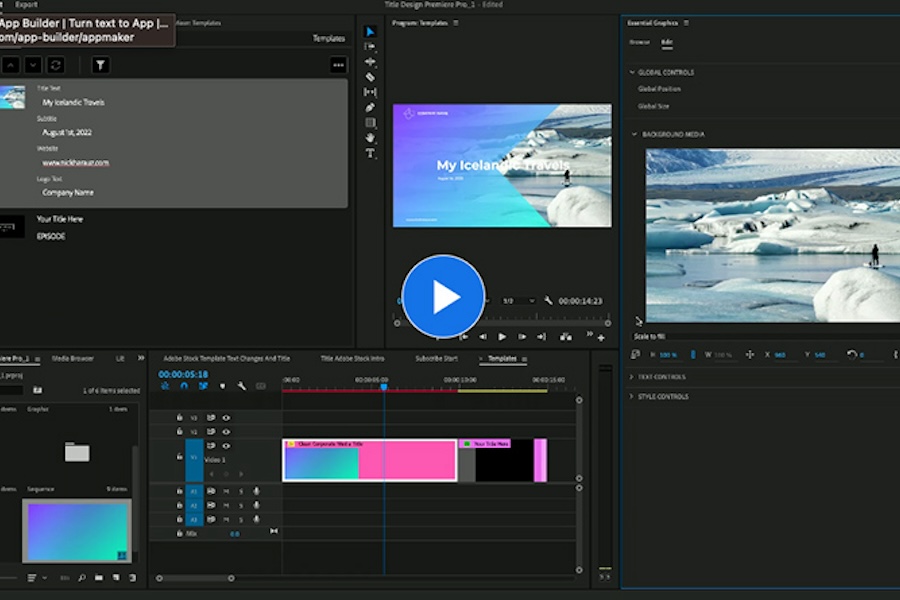Click the down arrow button in Templates panel
Viewport: 900px width, 600px height.
pos(33,65)
